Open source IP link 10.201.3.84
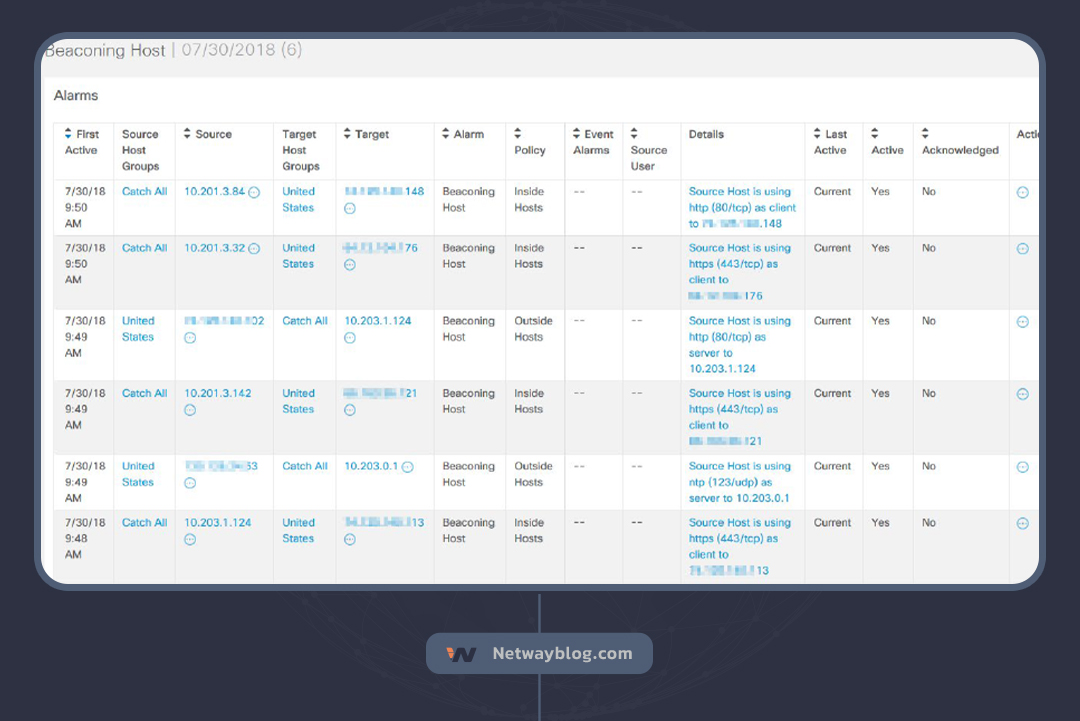 [214, 192]
